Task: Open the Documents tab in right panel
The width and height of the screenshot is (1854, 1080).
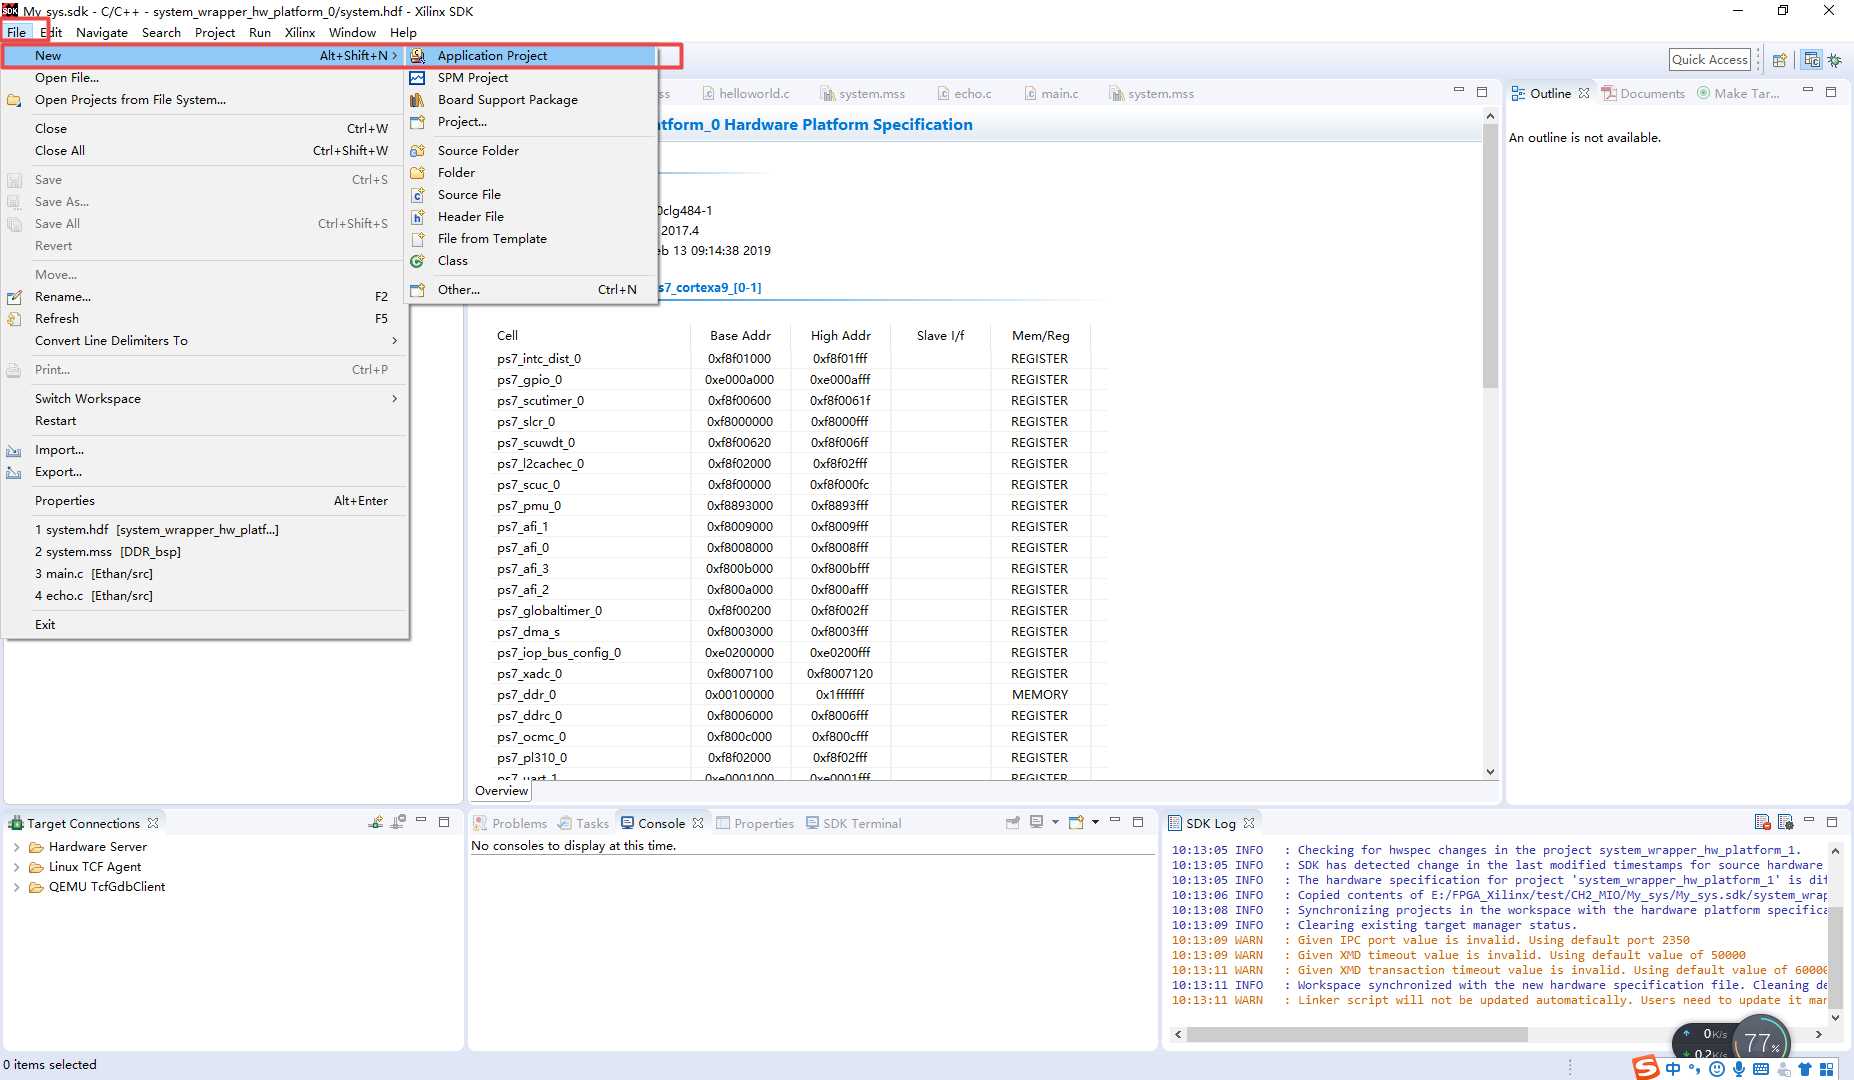Action: (x=1643, y=93)
